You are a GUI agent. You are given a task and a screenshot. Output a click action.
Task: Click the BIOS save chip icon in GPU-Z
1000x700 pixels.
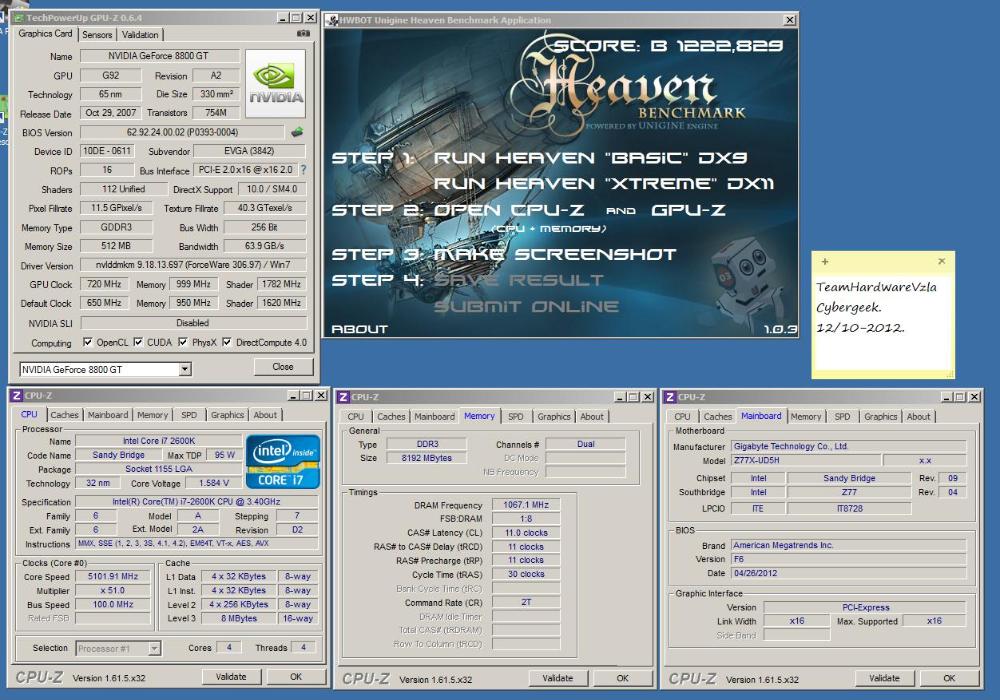[x=297, y=132]
